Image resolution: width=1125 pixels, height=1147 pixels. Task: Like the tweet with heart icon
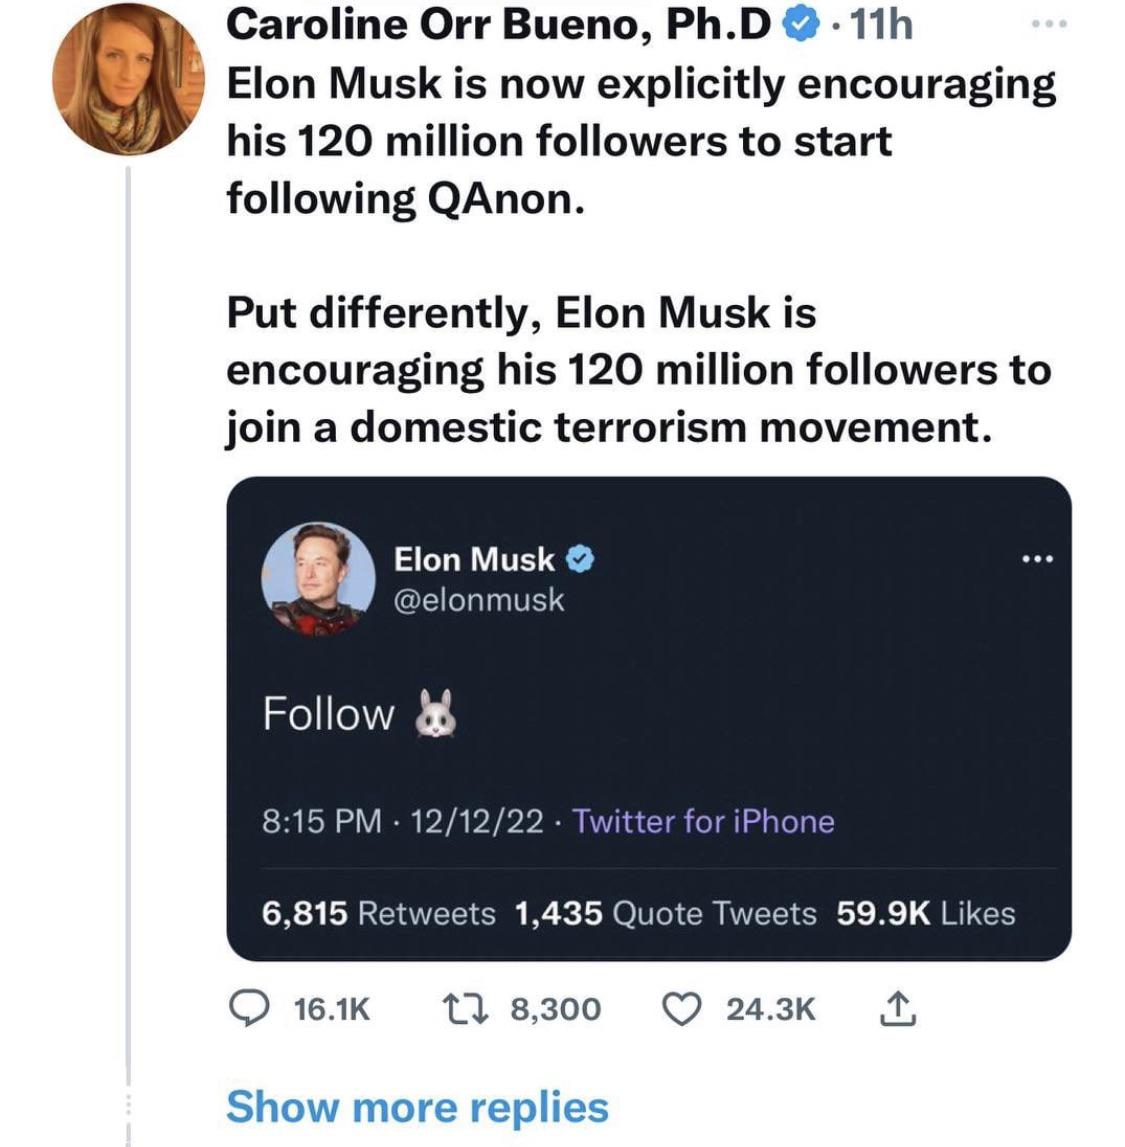coord(682,1009)
